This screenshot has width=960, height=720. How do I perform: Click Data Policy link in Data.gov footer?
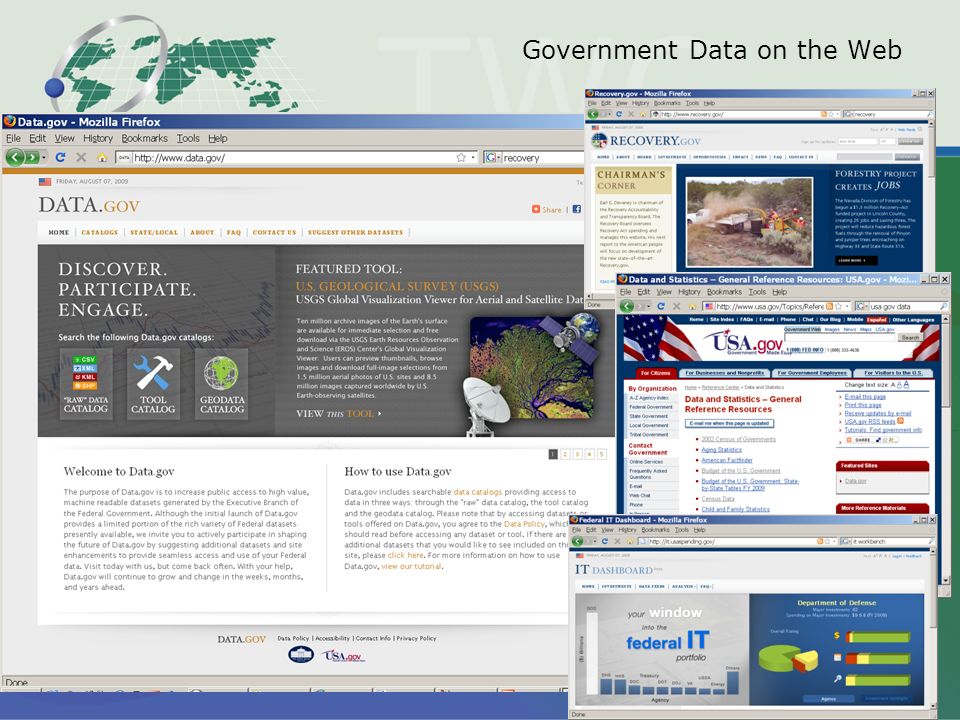[x=293, y=638]
